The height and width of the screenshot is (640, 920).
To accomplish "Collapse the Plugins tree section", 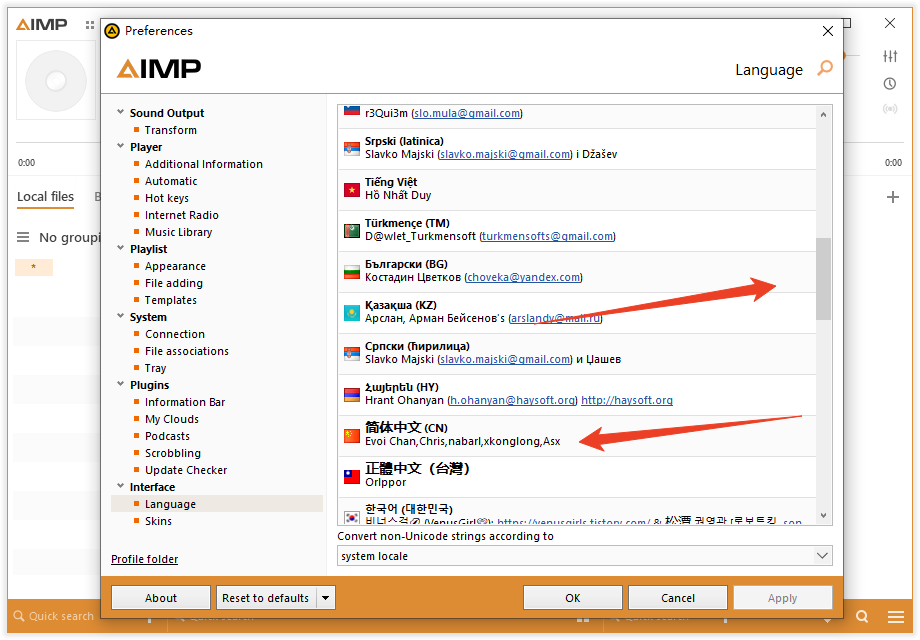I will [x=120, y=384].
